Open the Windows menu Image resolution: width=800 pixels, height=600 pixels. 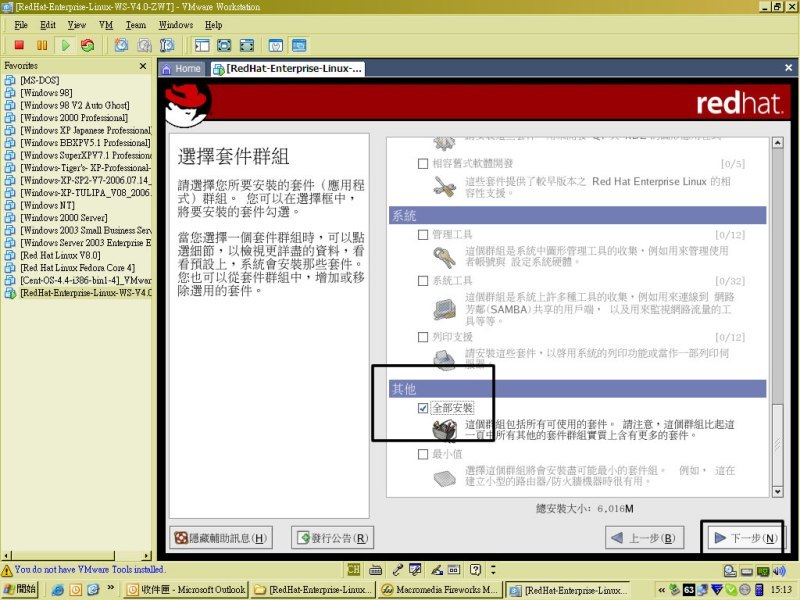176,24
